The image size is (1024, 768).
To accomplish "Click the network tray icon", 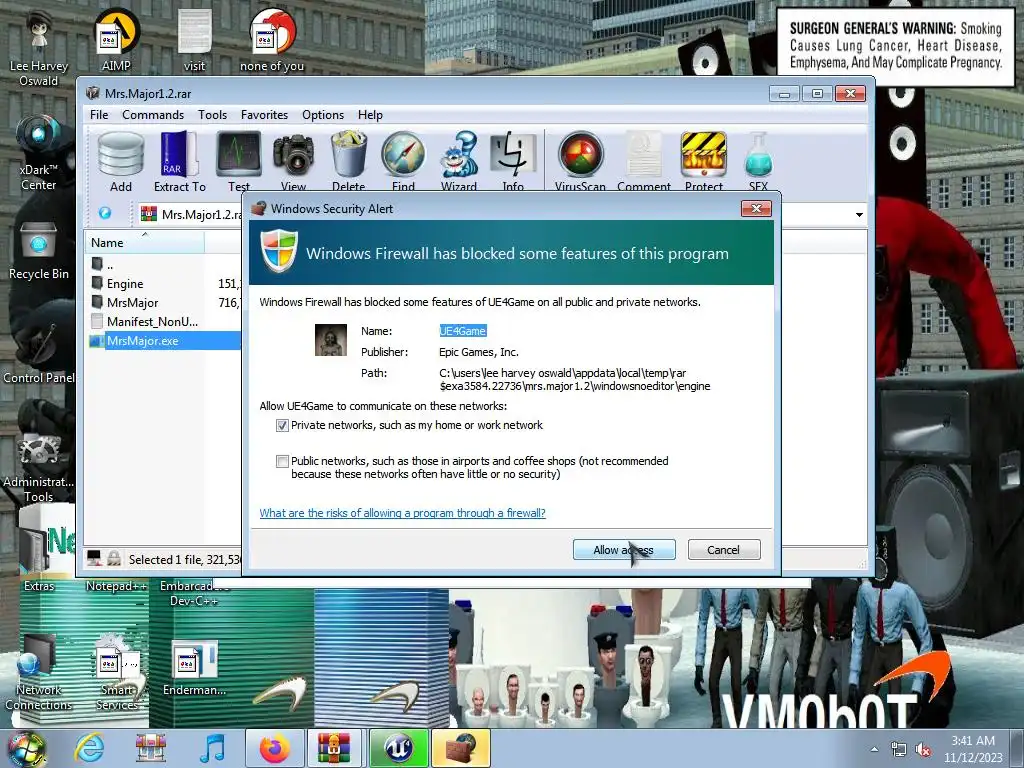I will click(x=899, y=750).
